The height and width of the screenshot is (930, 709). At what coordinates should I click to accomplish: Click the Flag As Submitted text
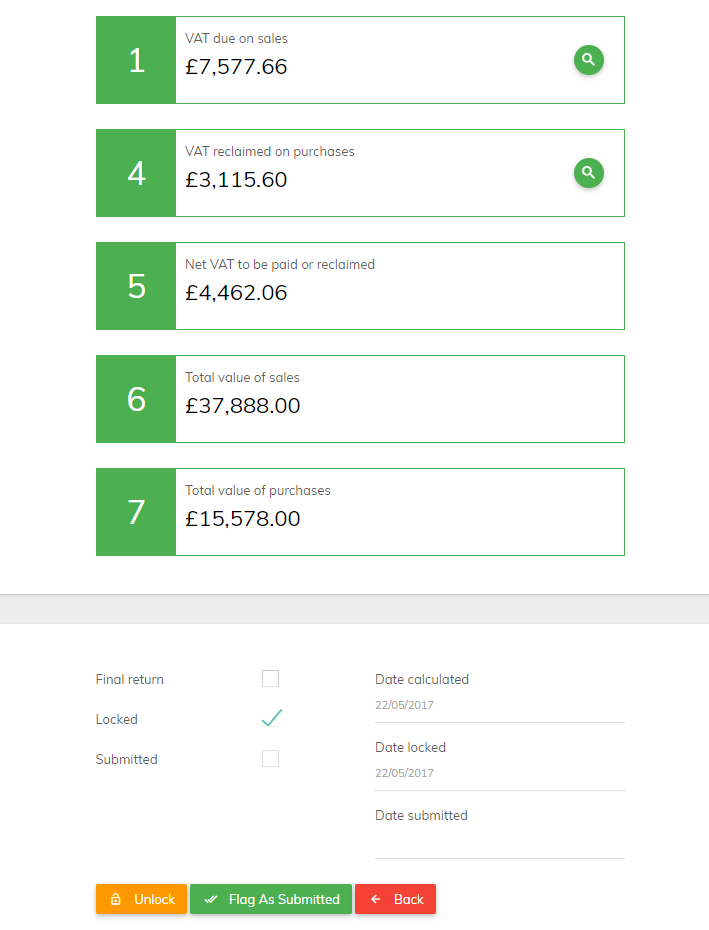click(x=284, y=899)
